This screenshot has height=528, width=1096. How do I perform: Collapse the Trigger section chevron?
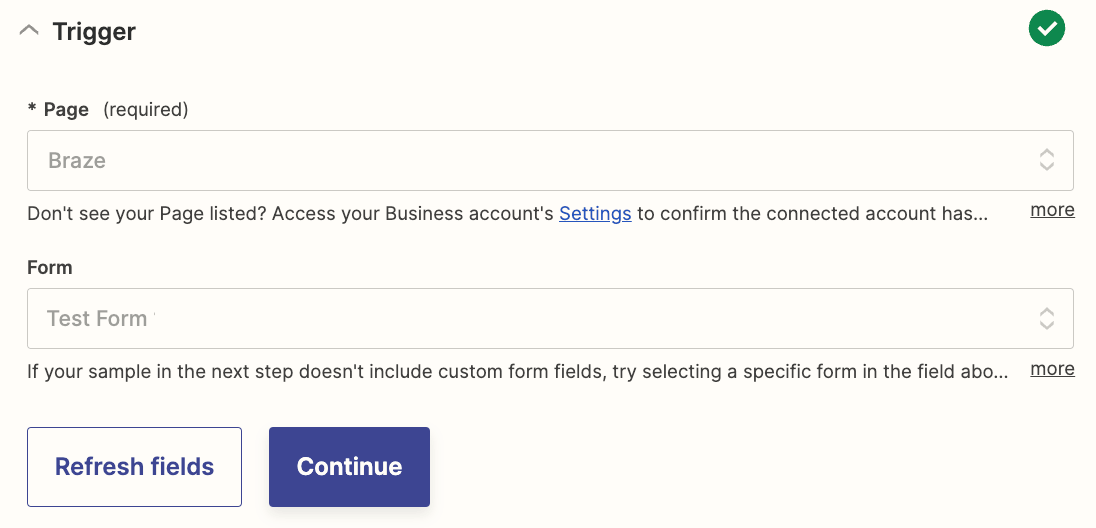click(29, 31)
